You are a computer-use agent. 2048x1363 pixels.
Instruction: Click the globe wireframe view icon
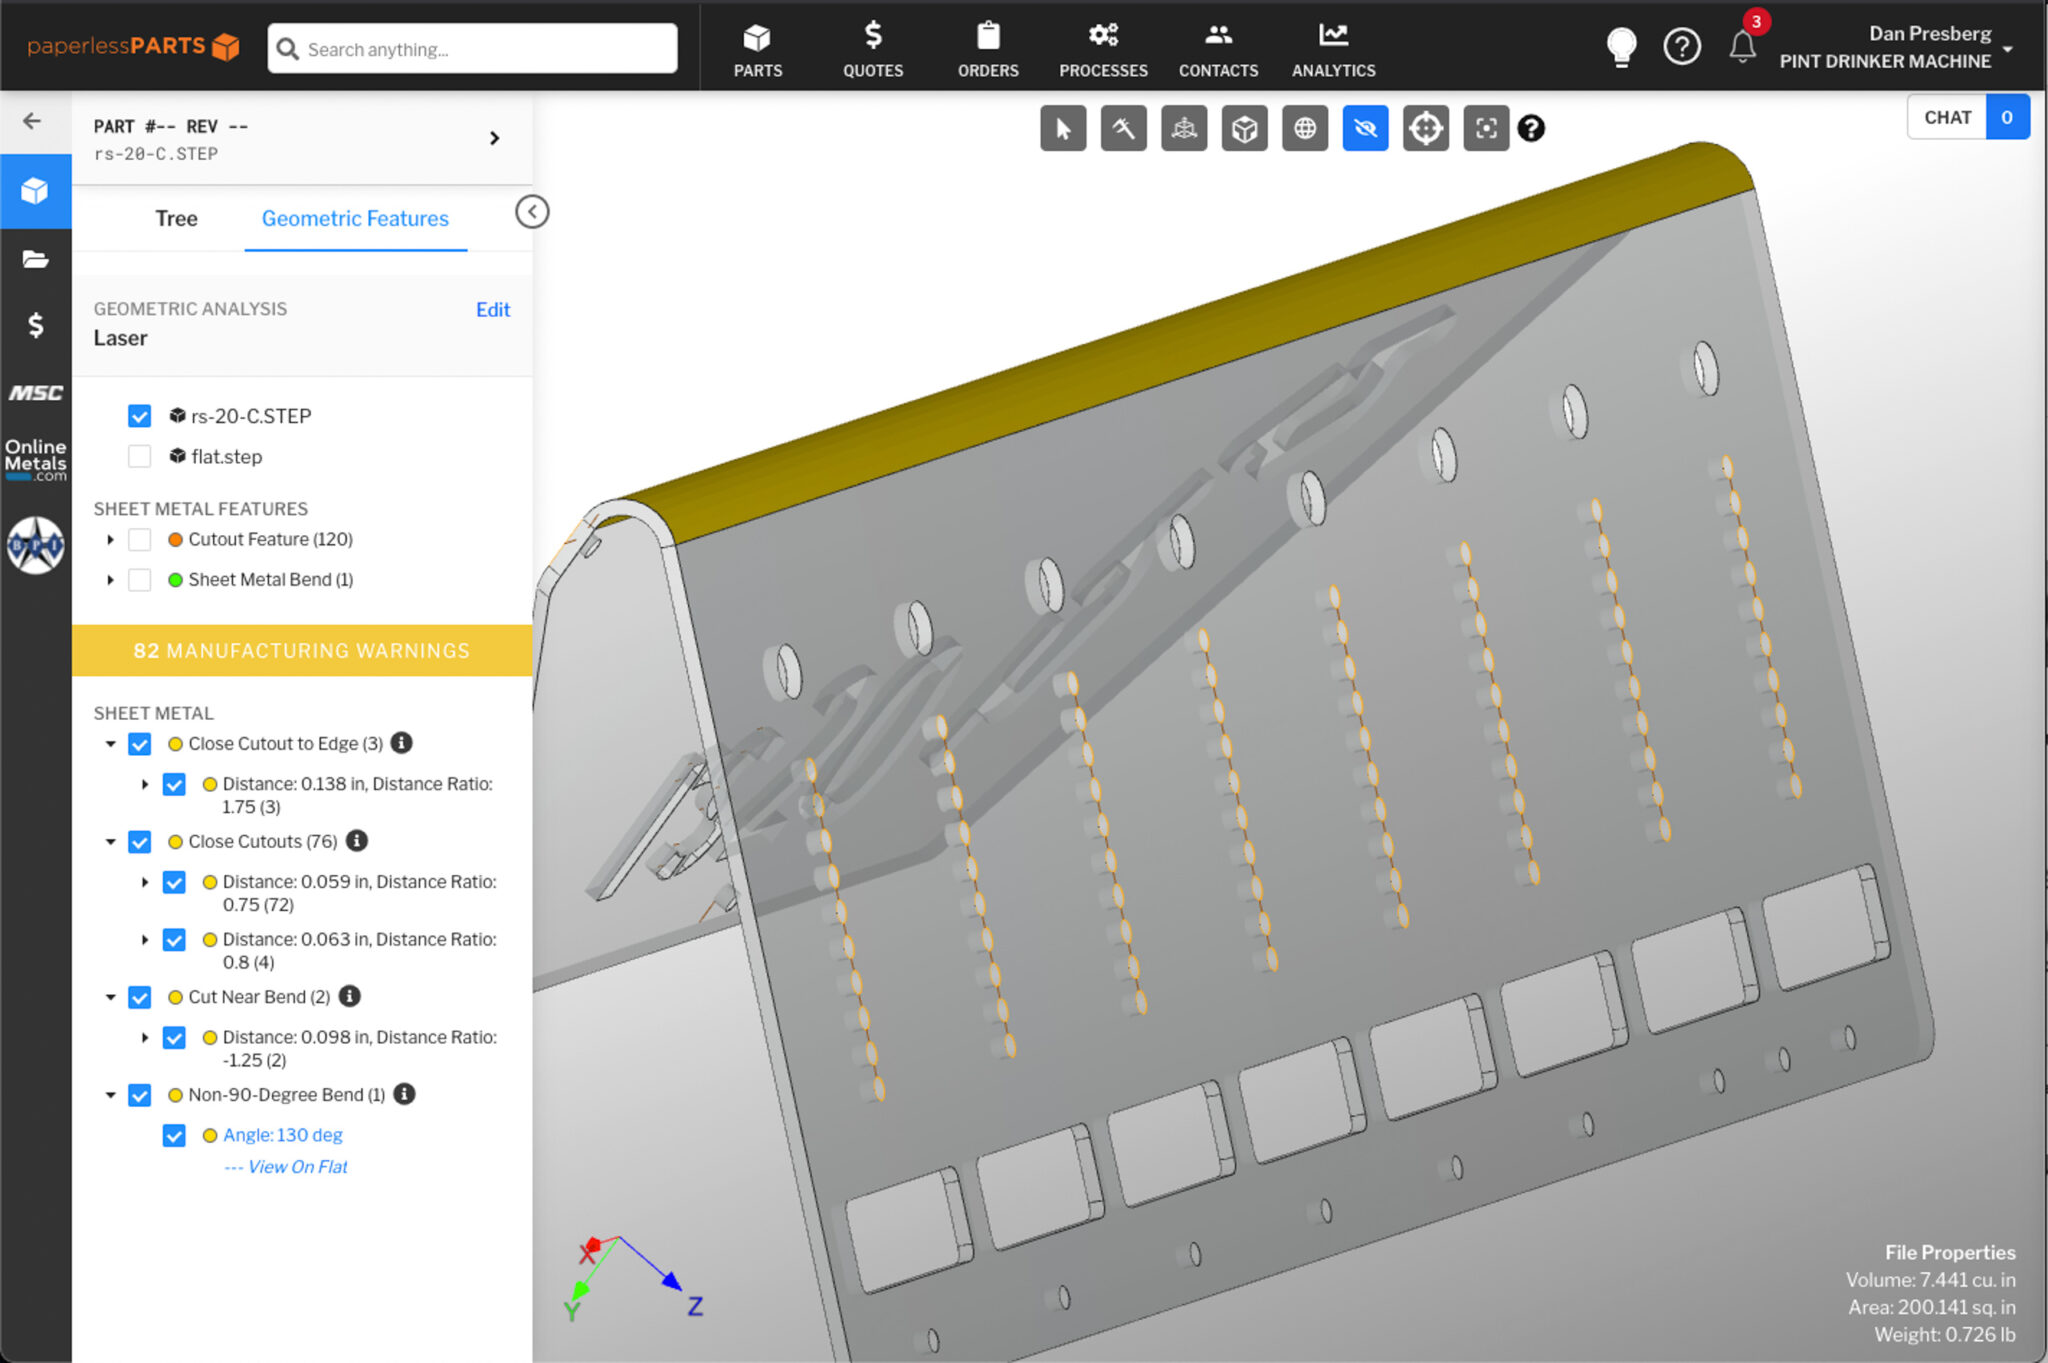pos(1304,129)
